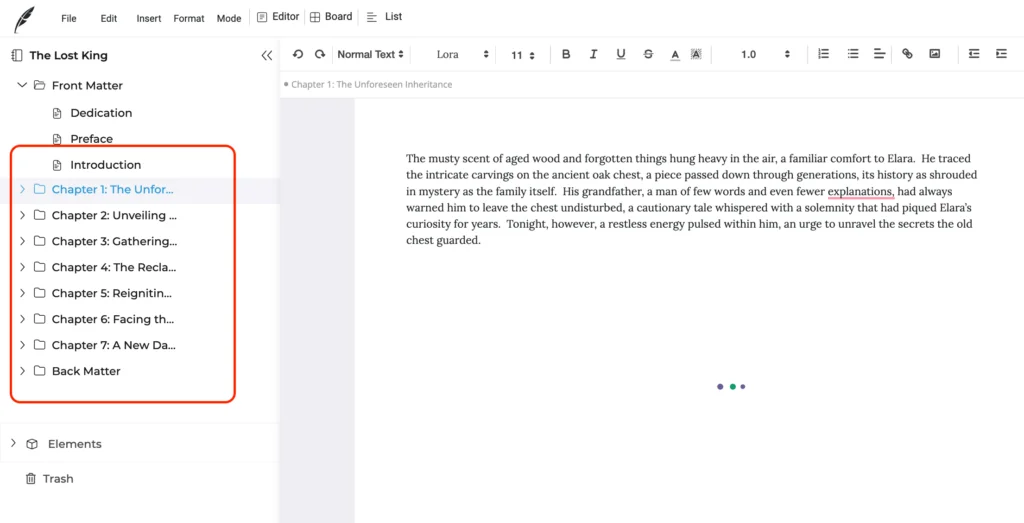This screenshot has width=1024, height=523.
Task: Open the text highlight color picker
Action: (696, 55)
